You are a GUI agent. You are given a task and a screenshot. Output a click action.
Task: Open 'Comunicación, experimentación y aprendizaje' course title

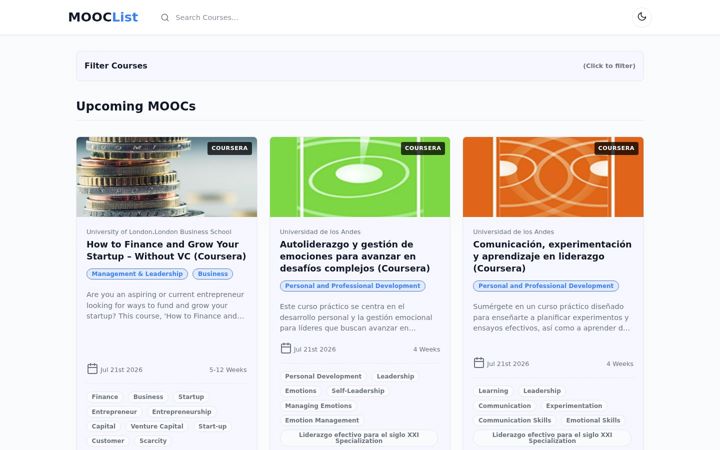(x=552, y=256)
